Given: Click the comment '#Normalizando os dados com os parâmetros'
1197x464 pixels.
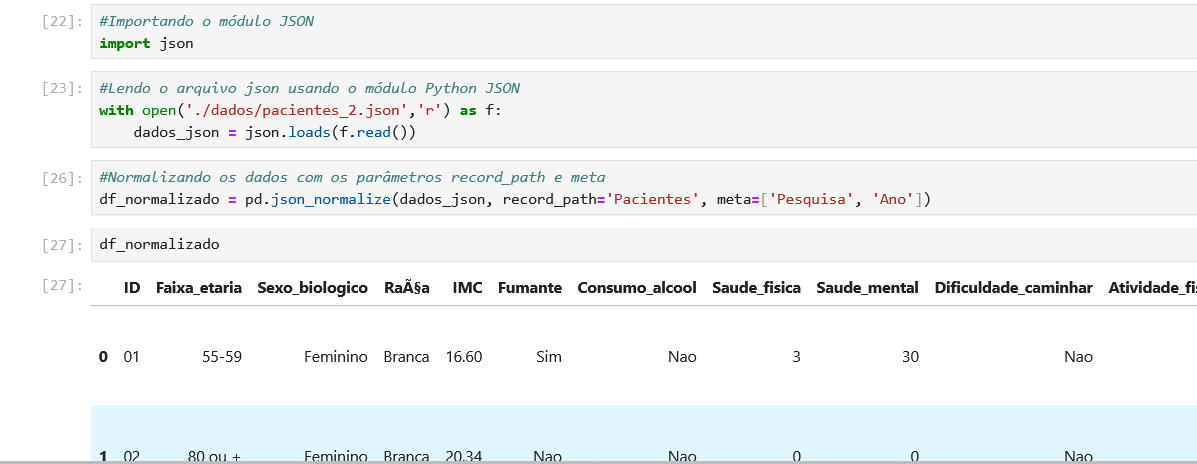Looking at the screenshot, I should (352, 177).
